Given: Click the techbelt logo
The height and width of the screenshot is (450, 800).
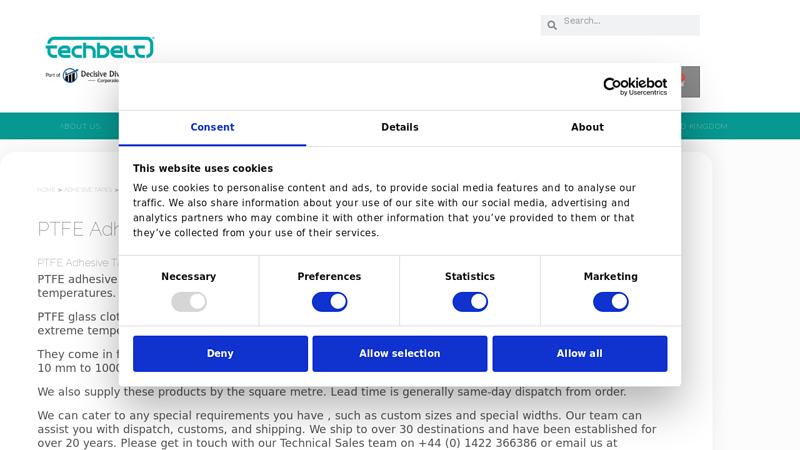Looking at the screenshot, I should pos(99,48).
